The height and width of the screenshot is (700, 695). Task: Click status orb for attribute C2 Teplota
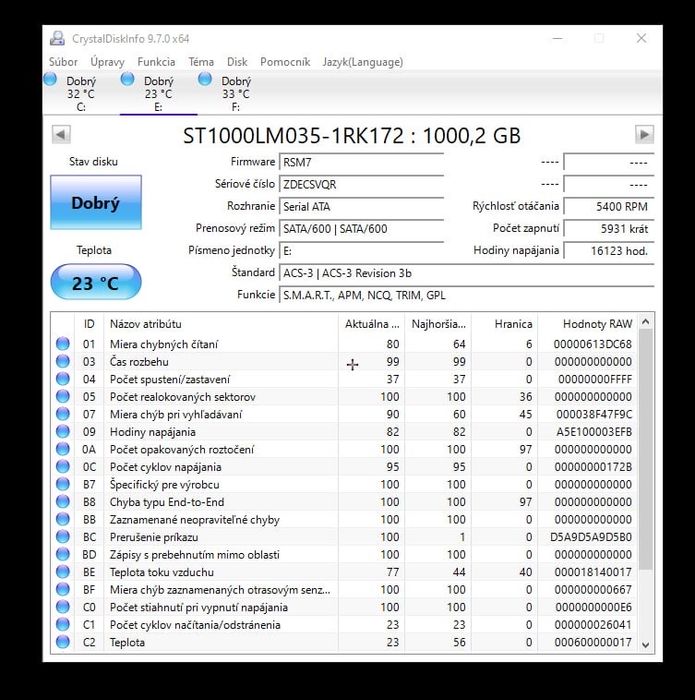[x=63, y=642]
